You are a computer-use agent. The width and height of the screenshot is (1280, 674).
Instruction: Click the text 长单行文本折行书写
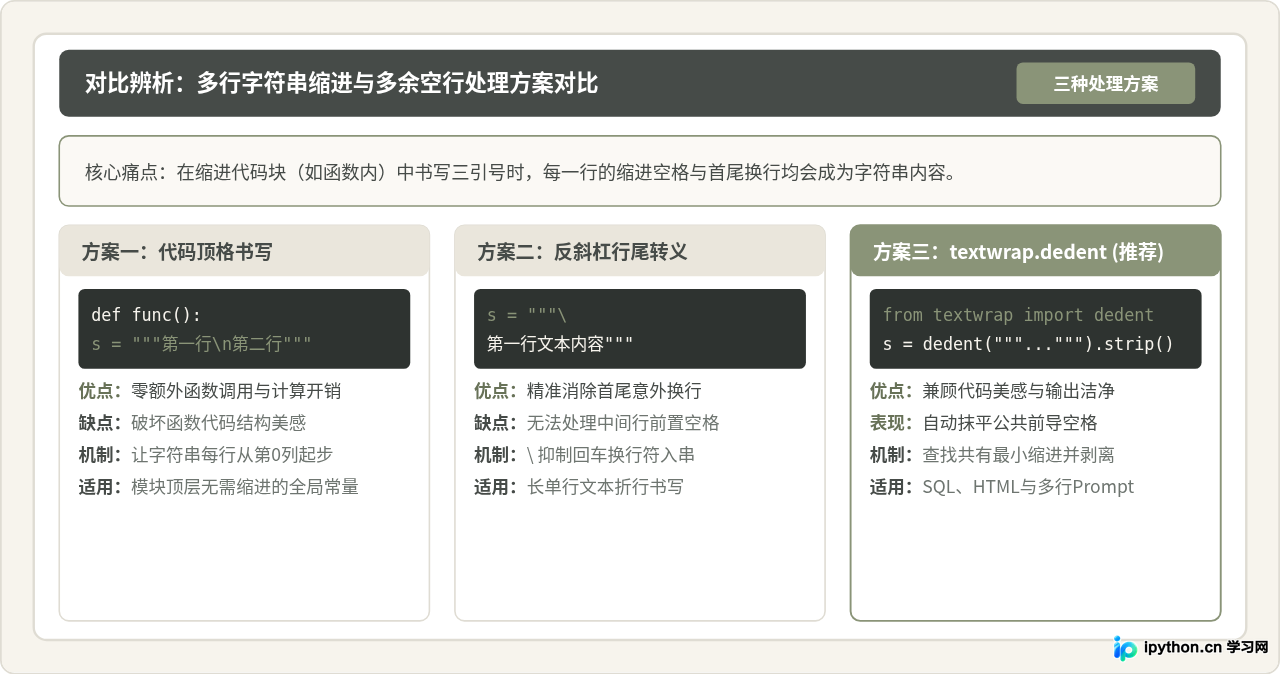click(605, 487)
